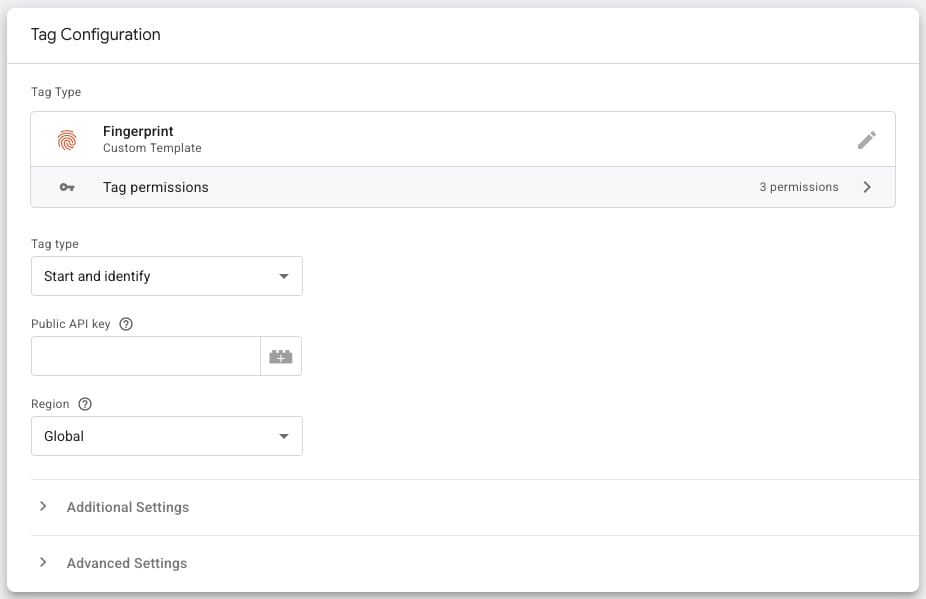Viewport: 926px width, 599px height.
Task: Click the 'Region' label text
Action: tap(50, 404)
